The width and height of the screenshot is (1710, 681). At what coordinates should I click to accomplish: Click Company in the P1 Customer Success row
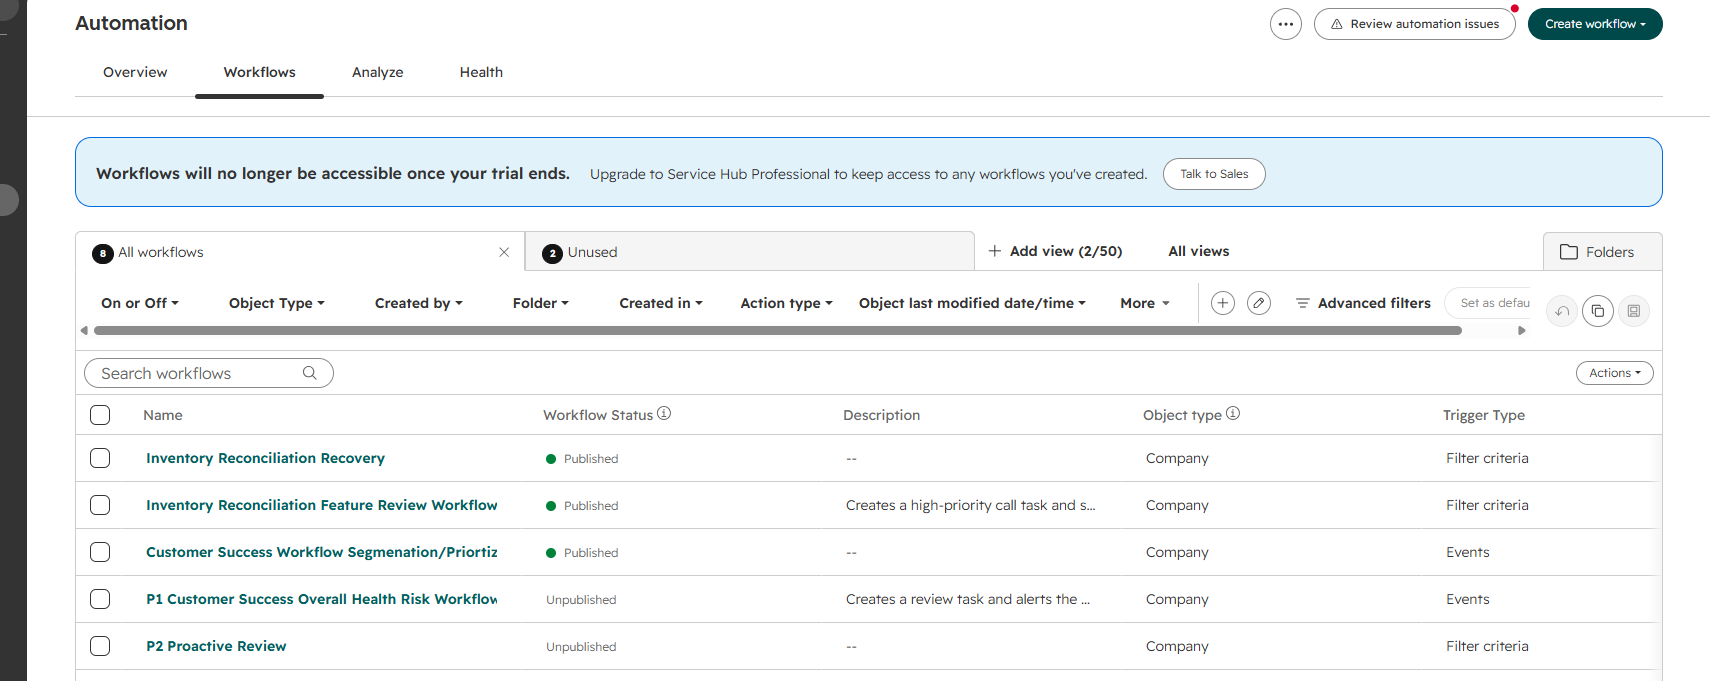1177,599
